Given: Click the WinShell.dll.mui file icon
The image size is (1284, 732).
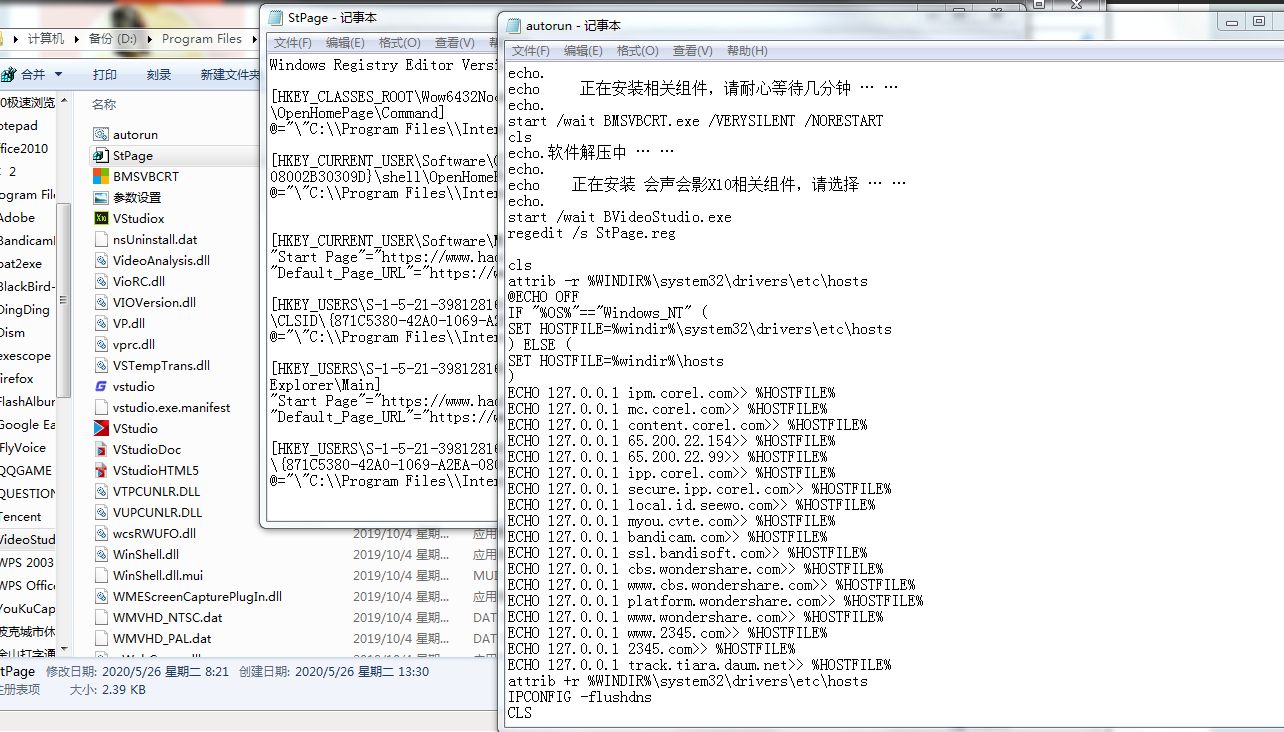Looking at the screenshot, I should pyautogui.click(x=101, y=575).
